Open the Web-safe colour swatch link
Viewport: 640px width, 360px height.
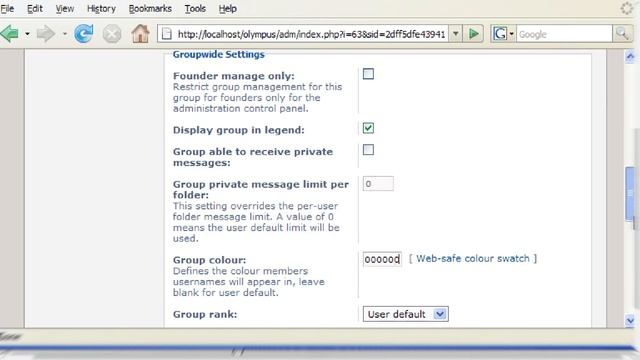[473, 258]
